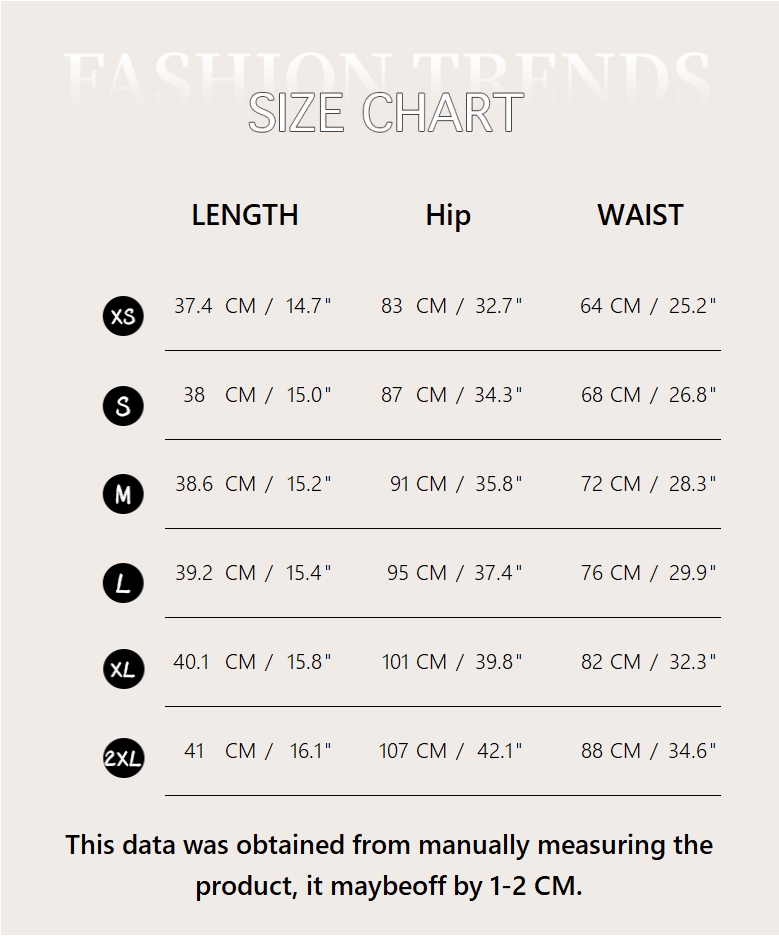This screenshot has width=779, height=936.
Task: Click the LENGTH column header
Action: pos(245,215)
